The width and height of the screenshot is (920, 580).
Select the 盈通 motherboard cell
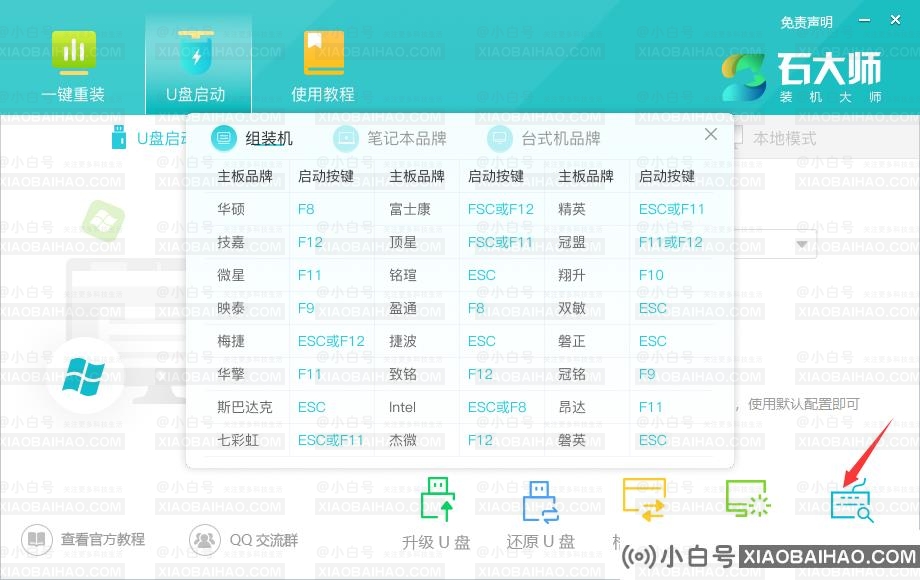[x=402, y=308]
